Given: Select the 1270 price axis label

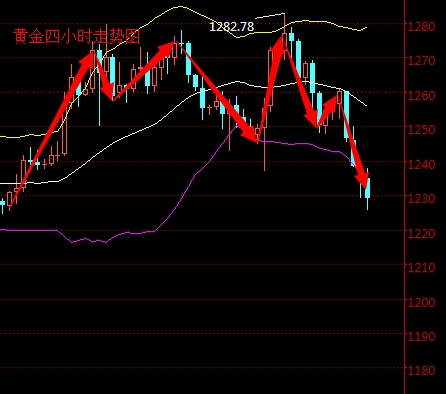Looking at the screenshot, I should [x=422, y=61].
